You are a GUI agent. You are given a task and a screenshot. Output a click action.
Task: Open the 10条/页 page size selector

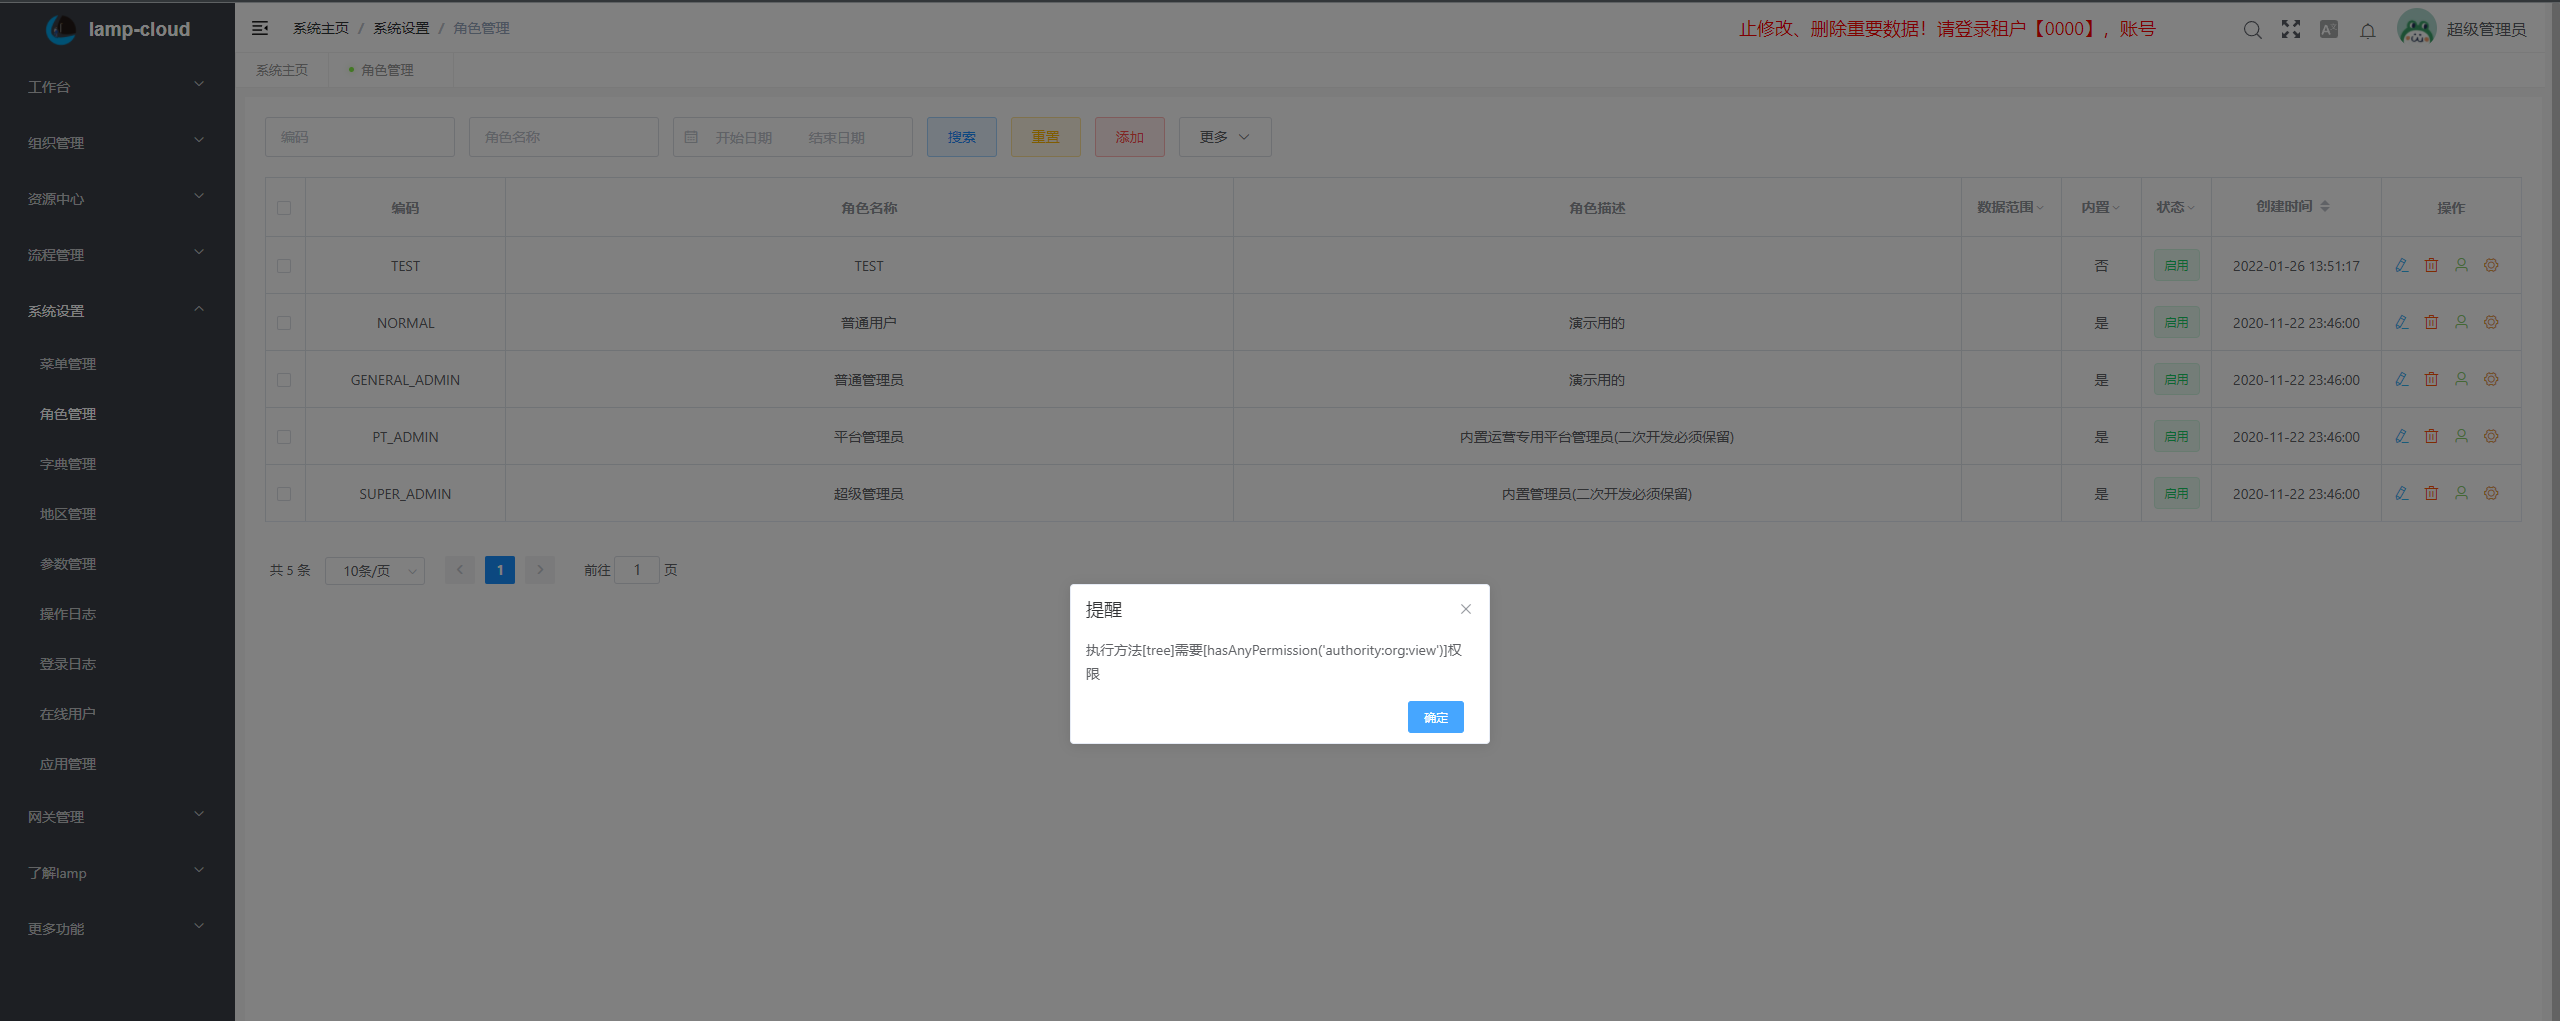point(375,570)
